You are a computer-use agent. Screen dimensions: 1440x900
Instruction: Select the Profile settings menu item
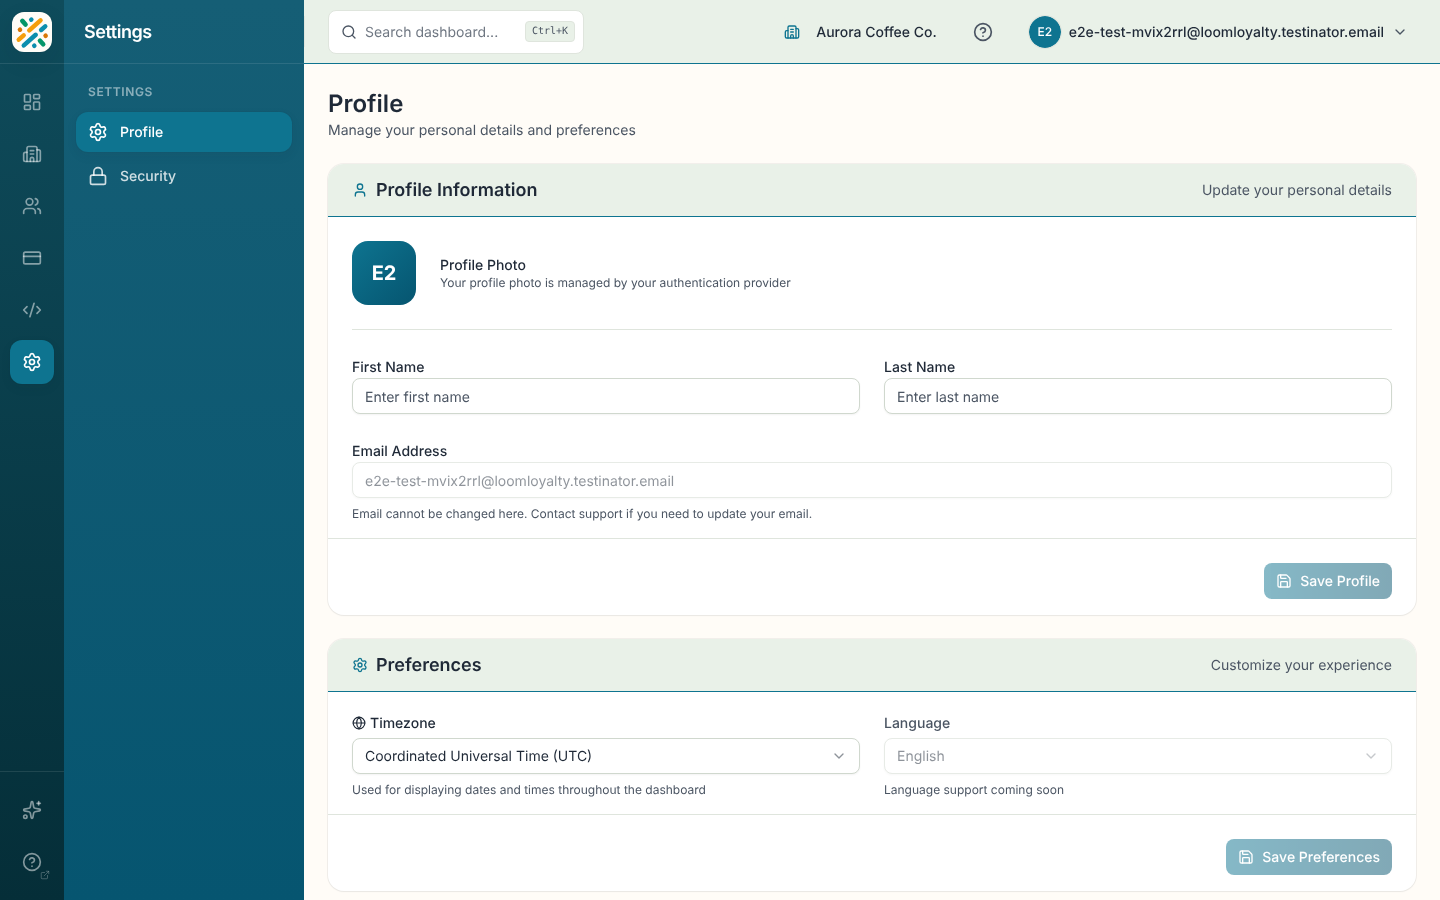tap(184, 132)
